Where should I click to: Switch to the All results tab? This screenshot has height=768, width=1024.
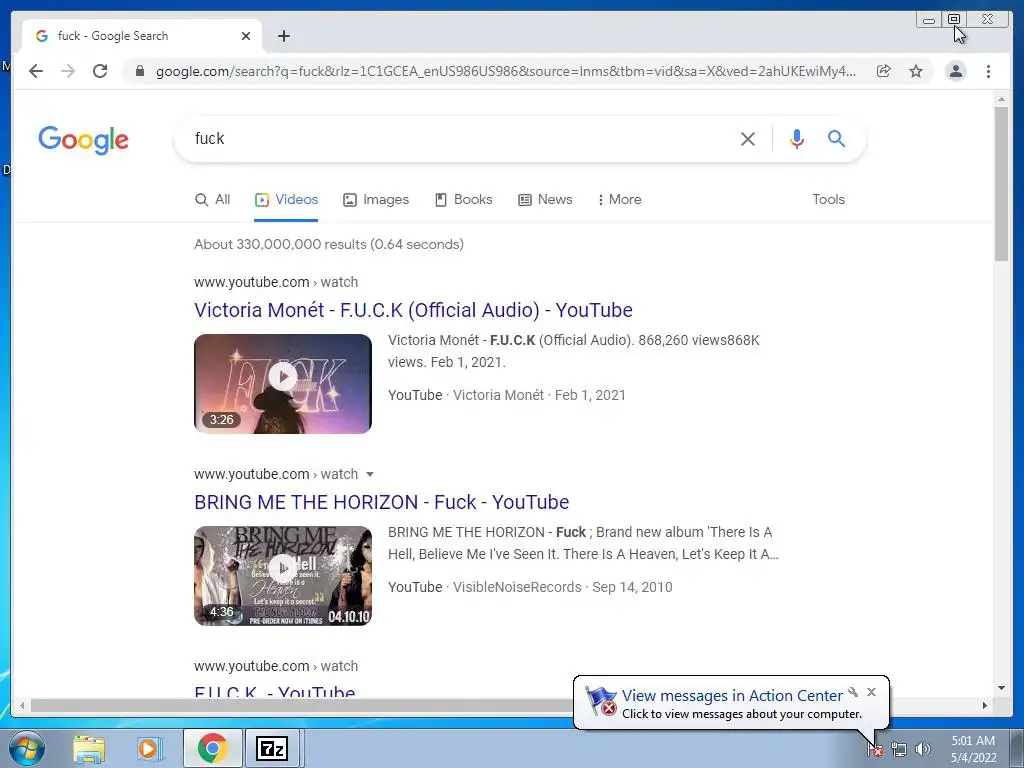pyautogui.click(x=213, y=199)
